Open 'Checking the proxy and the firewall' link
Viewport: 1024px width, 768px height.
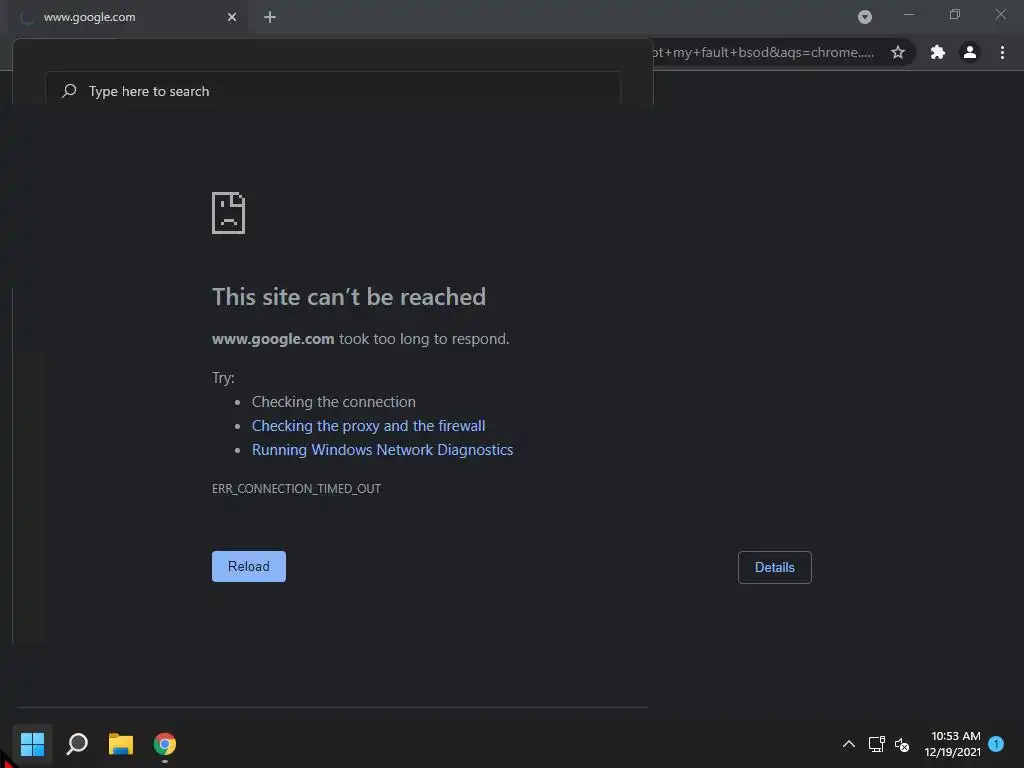click(368, 426)
